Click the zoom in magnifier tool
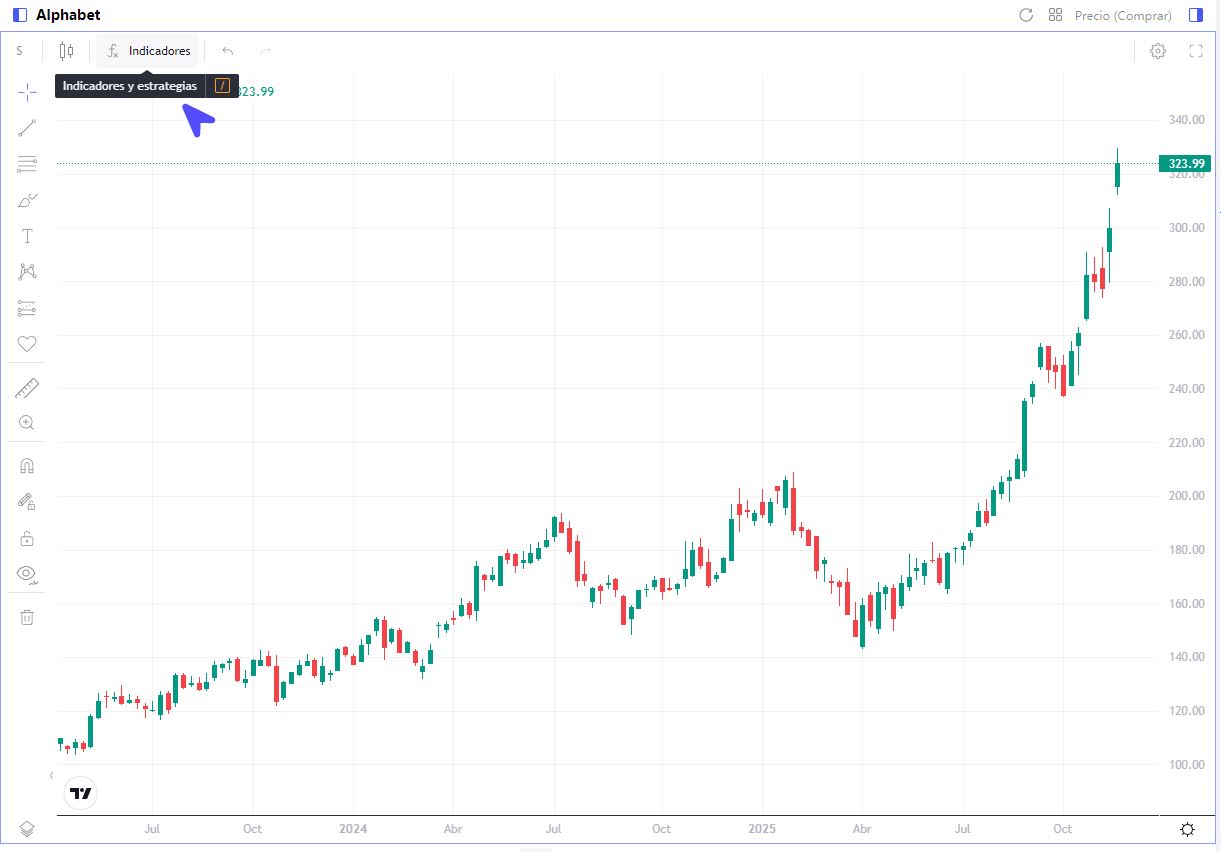The height and width of the screenshot is (852, 1221). coord(27,423)
